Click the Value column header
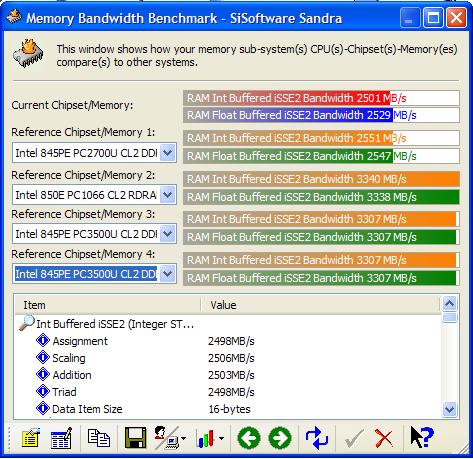Screen dimensions: 473x459 pos(321,305)
